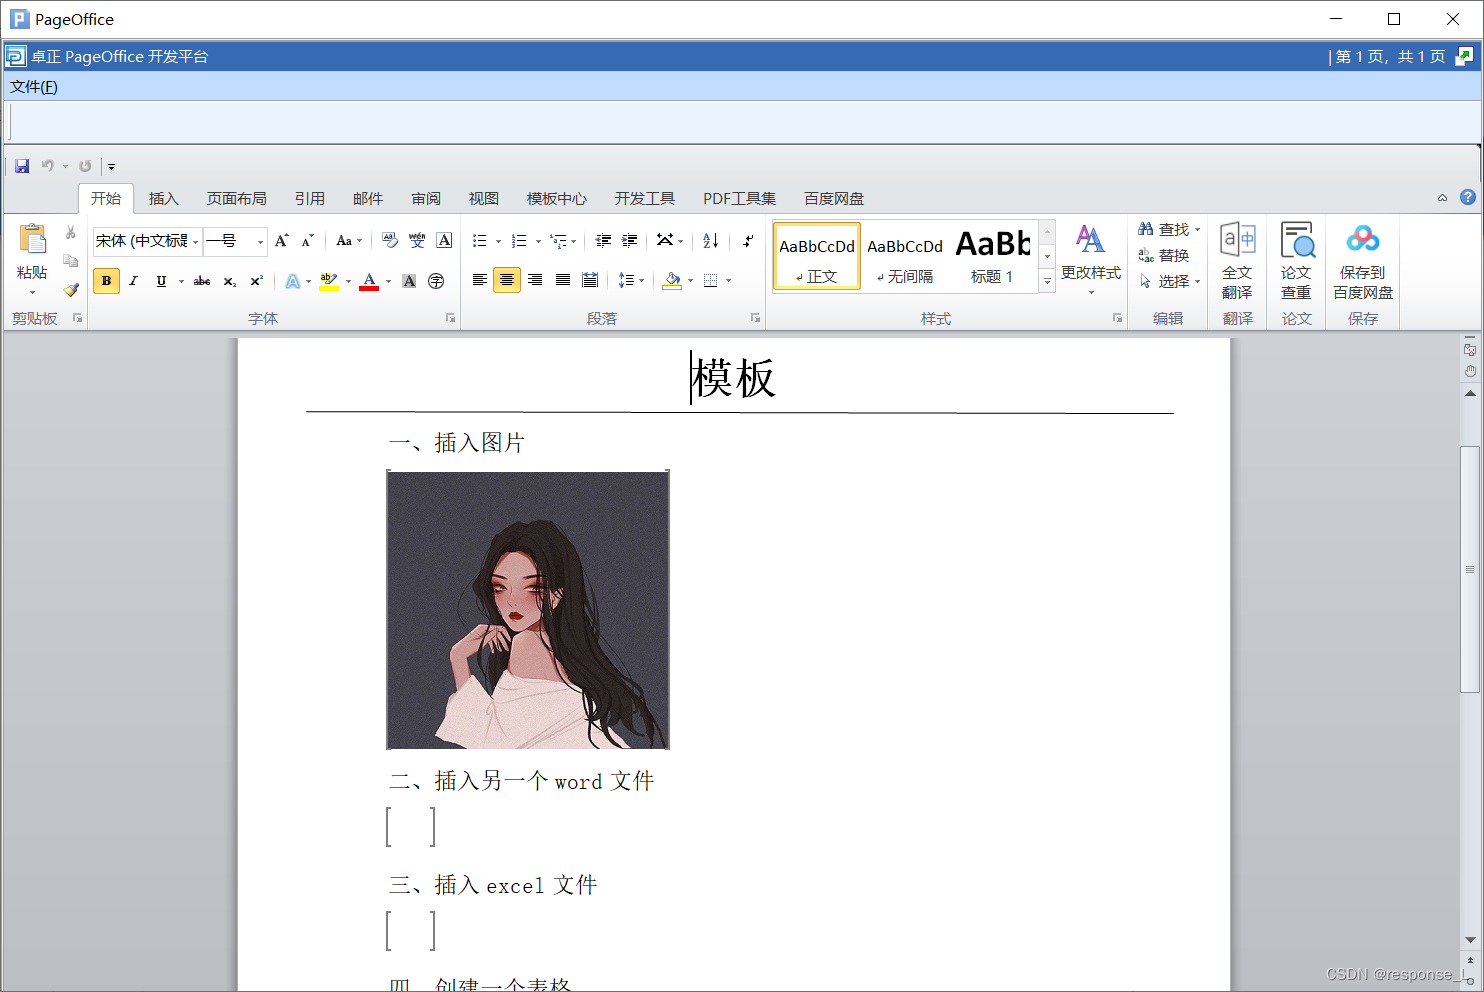
Task: Click 查找 find button
Action: (x=1168, y=229)
